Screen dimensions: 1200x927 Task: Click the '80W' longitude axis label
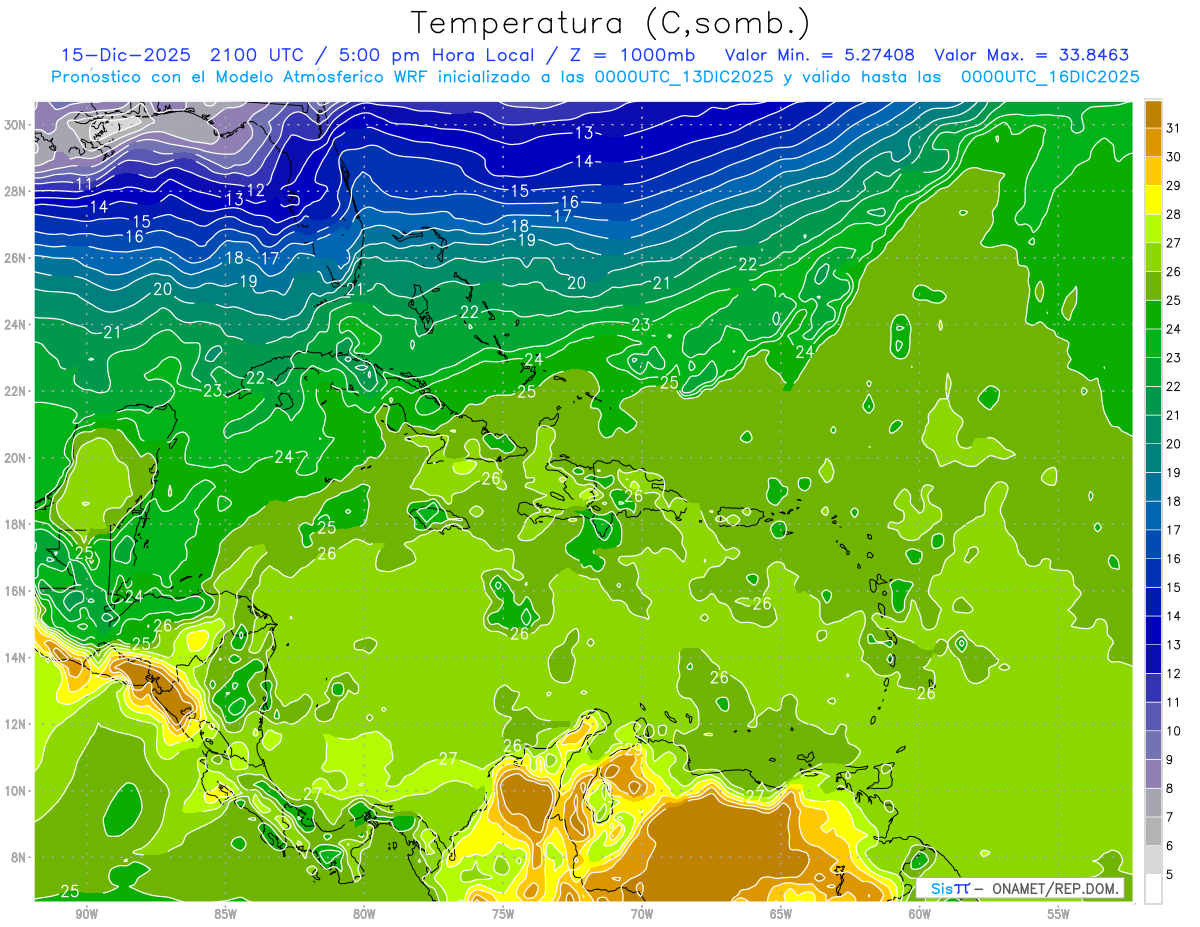(364, 914)
